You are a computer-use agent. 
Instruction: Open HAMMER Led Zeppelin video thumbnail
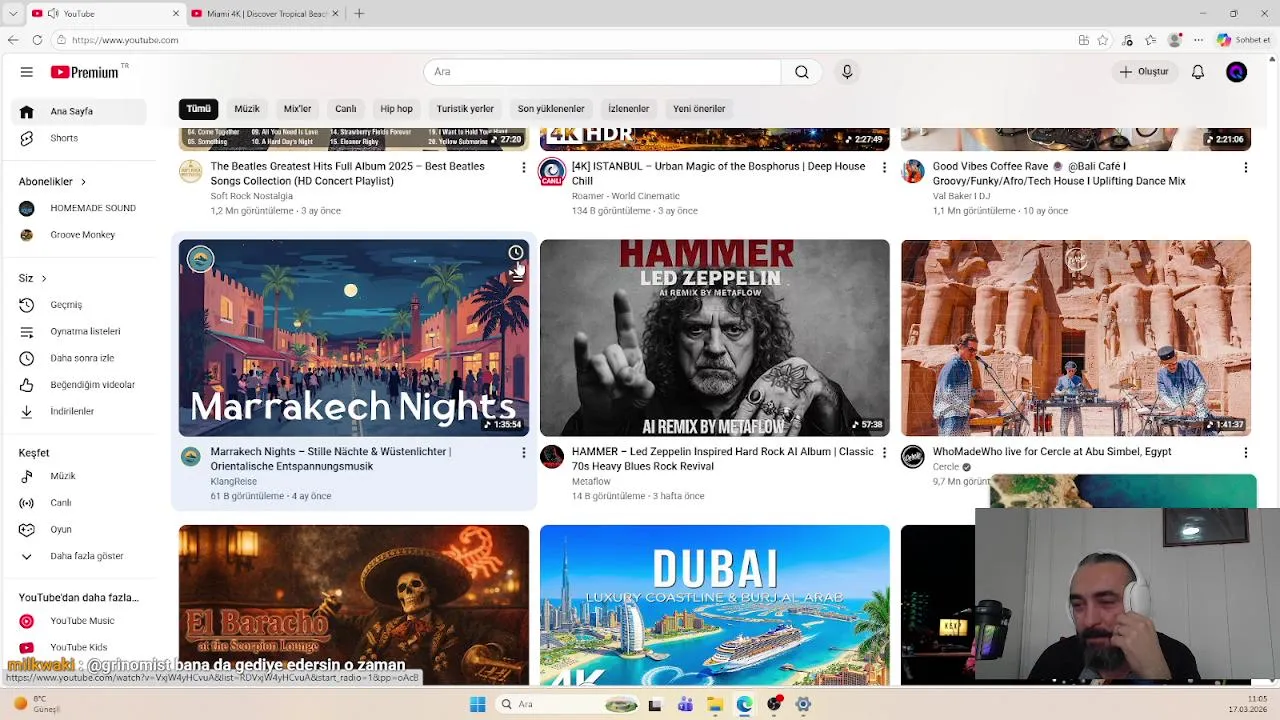click(715, 338)
